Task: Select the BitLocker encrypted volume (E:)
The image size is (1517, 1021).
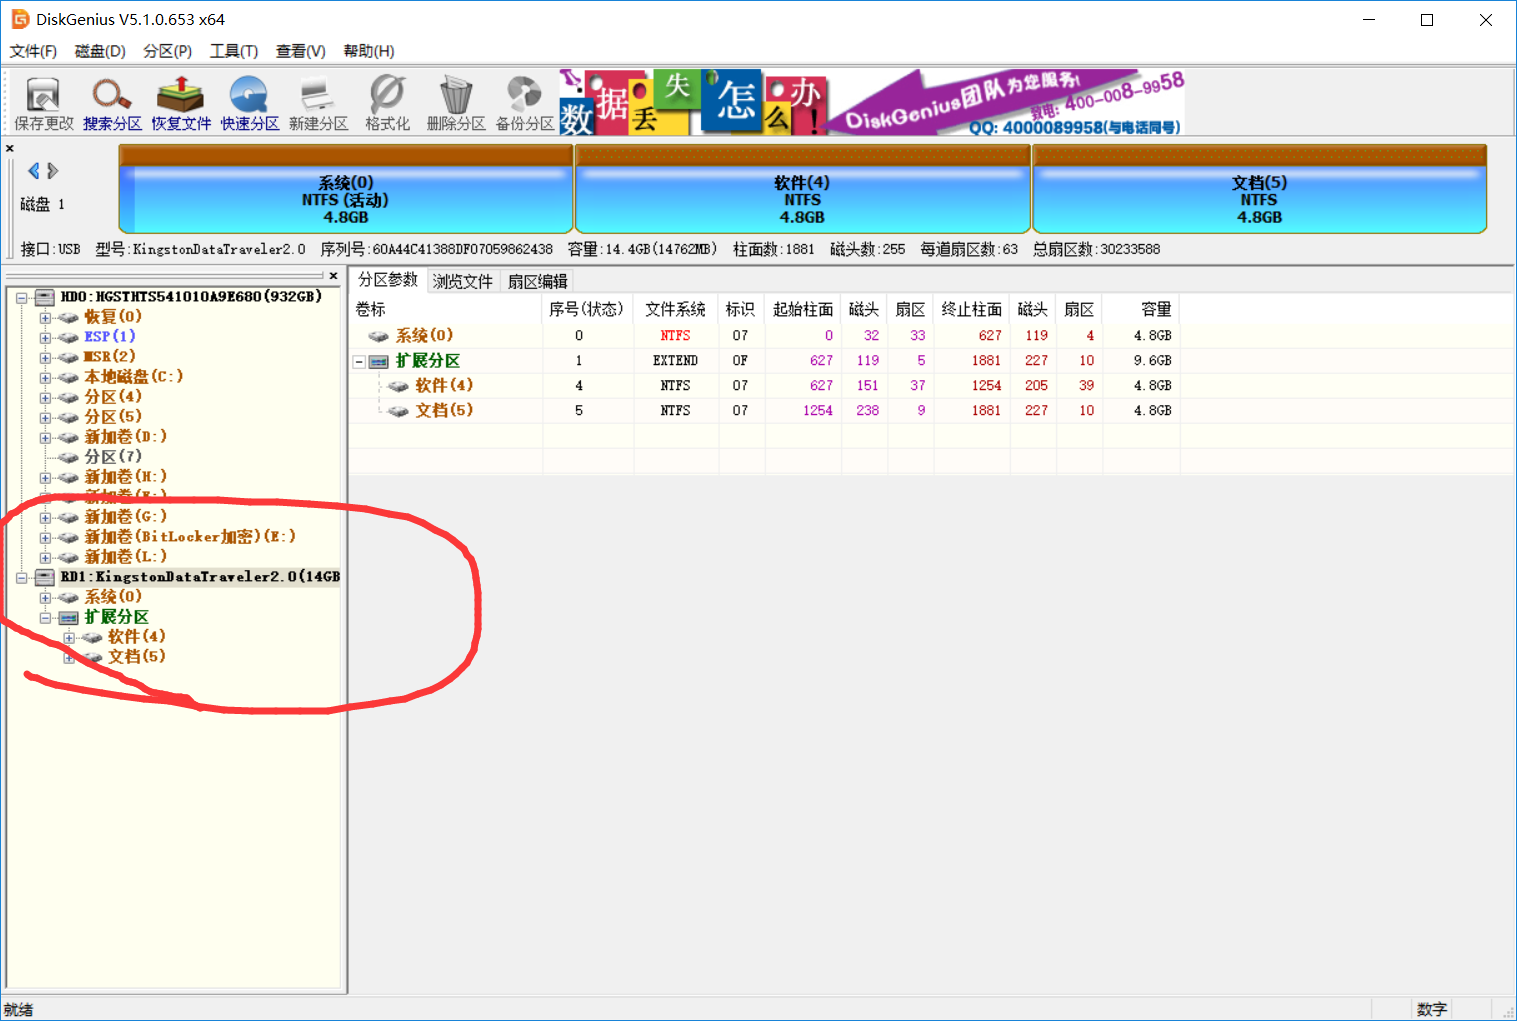Action: tap(190, 537)
